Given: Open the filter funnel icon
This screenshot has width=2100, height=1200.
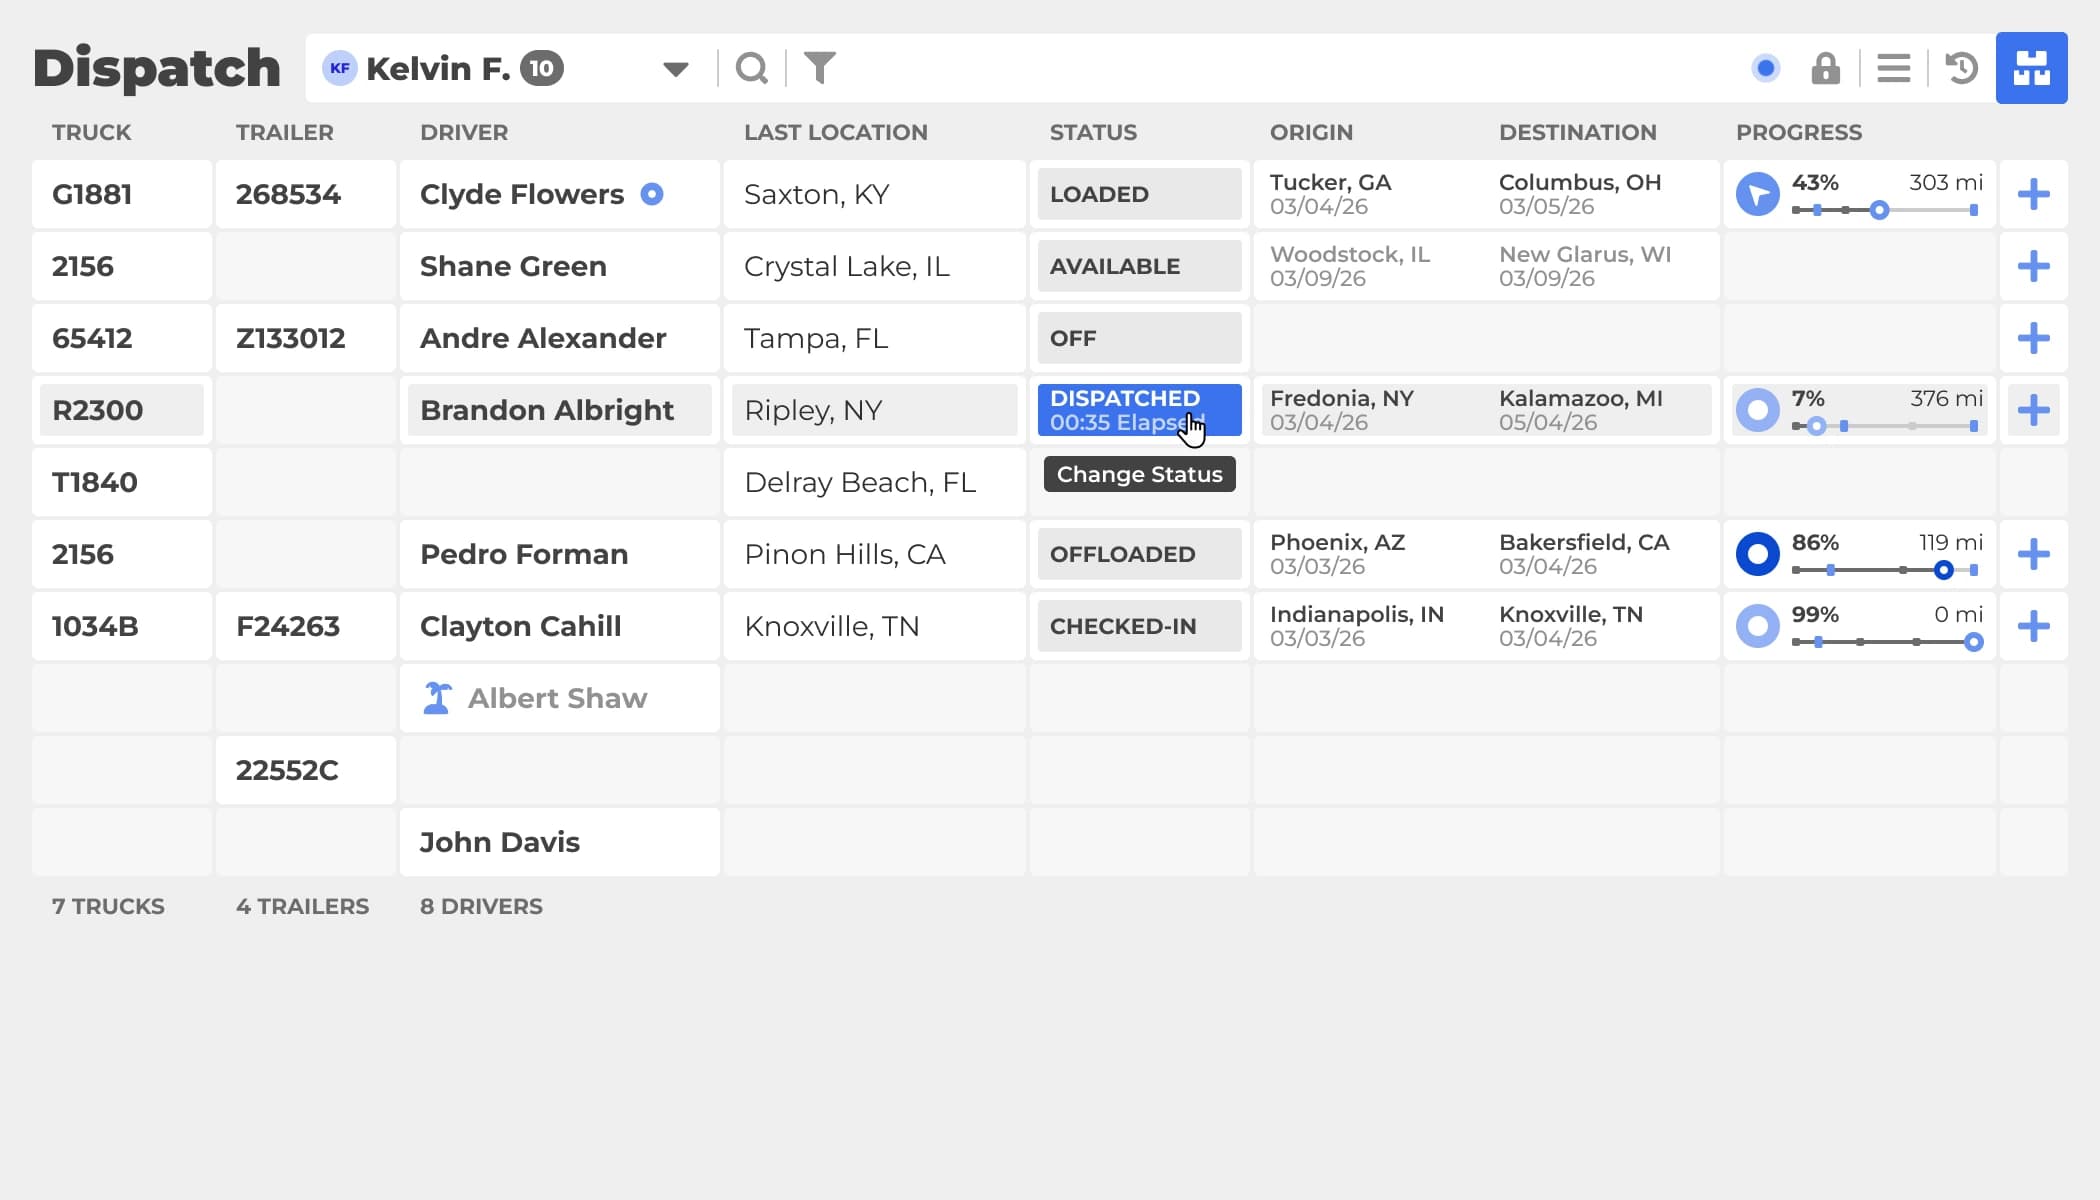Looking at the screenshot, I should pos(820,68).
